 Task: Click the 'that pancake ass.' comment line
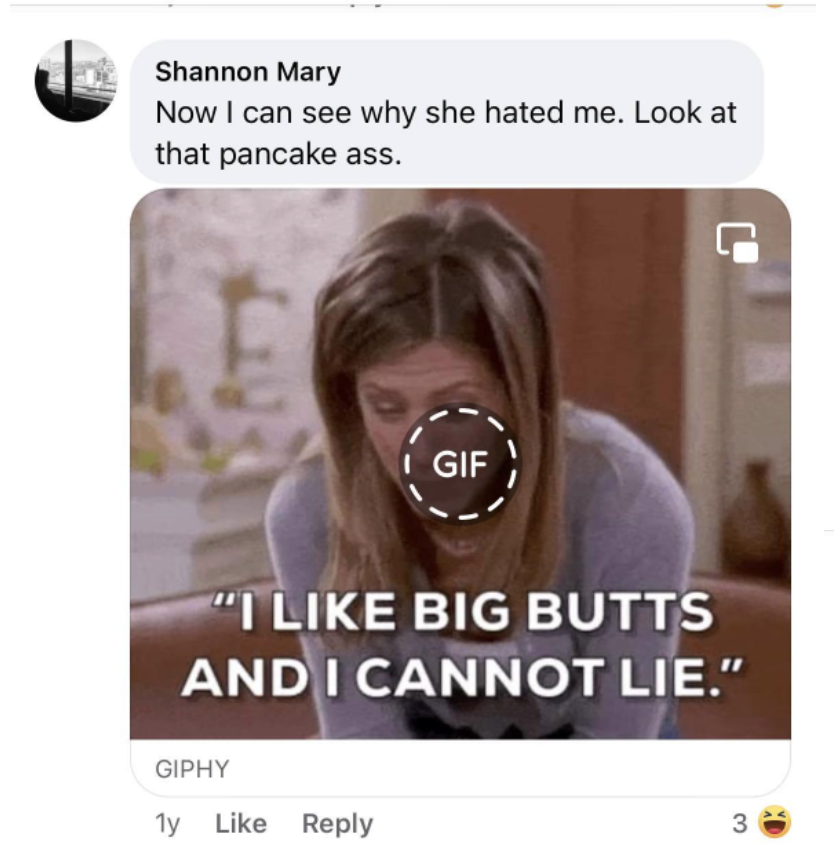click(x=278, y=154)
